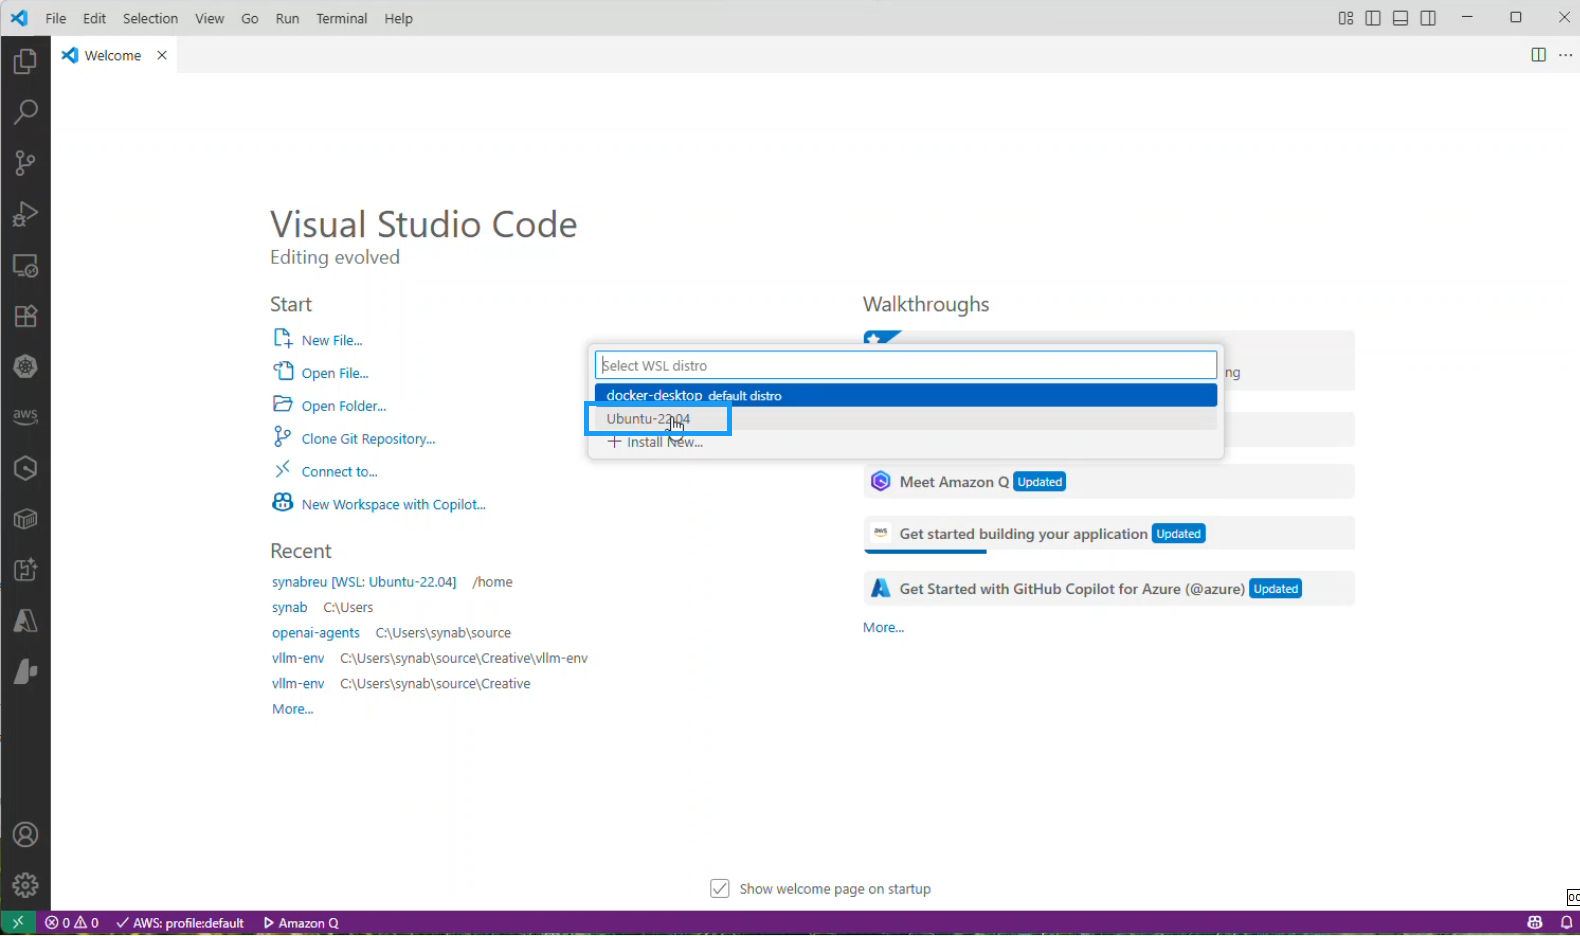This screenshot has width=1580, height=936.
Task: Uncheck Show welcome page on startup
Action: point(720,888)
